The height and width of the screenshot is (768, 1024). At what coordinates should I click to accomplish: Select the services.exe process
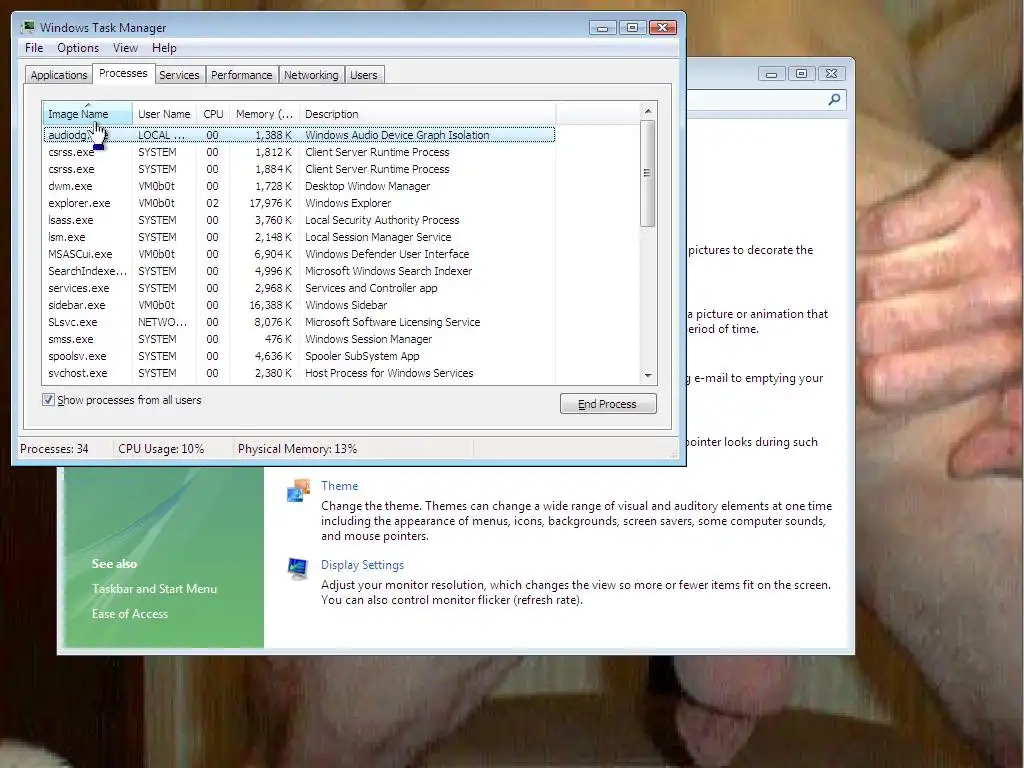[299, 288]
